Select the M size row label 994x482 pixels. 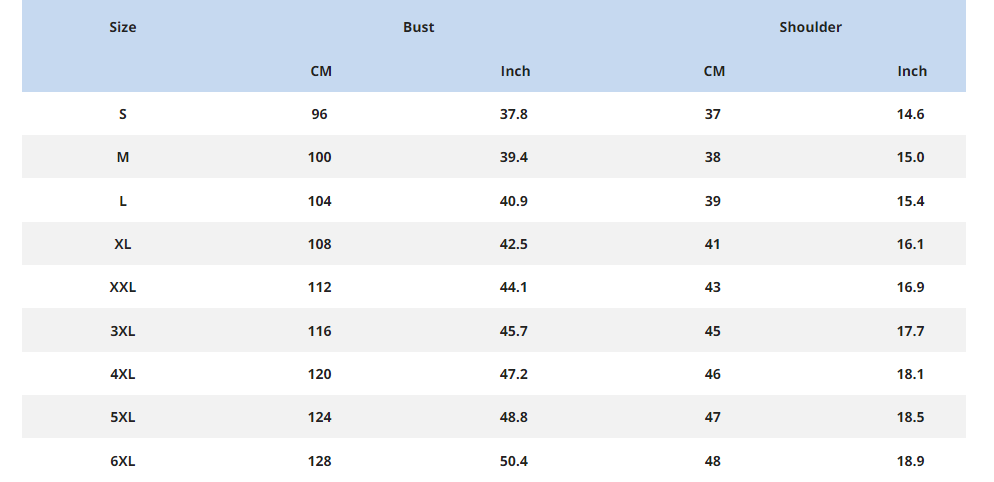click(123, 157)
